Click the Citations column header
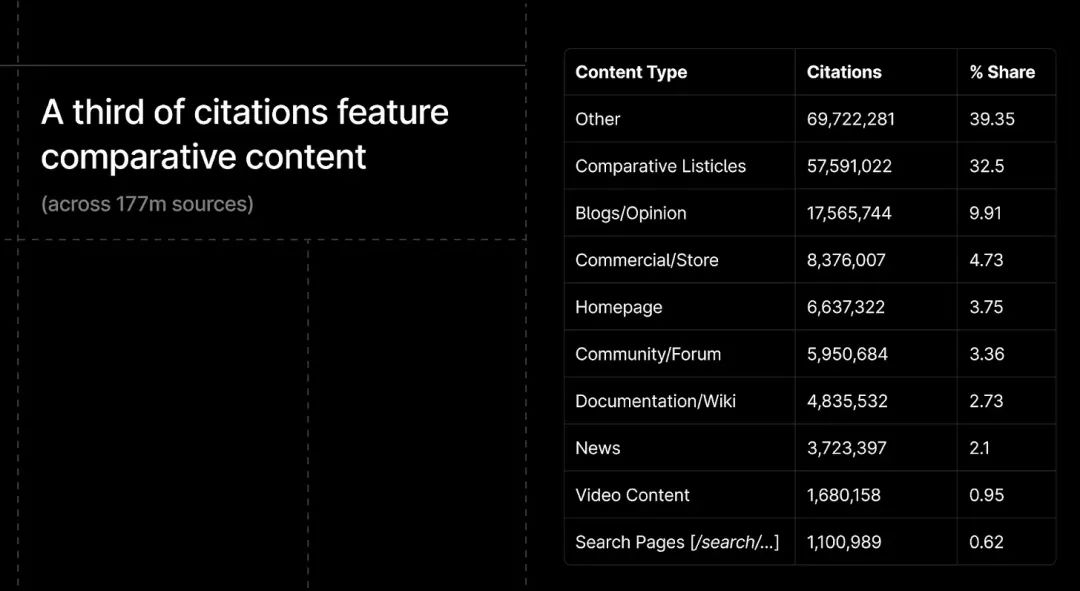Viewport: 1080px width, 591px height. 844,72
